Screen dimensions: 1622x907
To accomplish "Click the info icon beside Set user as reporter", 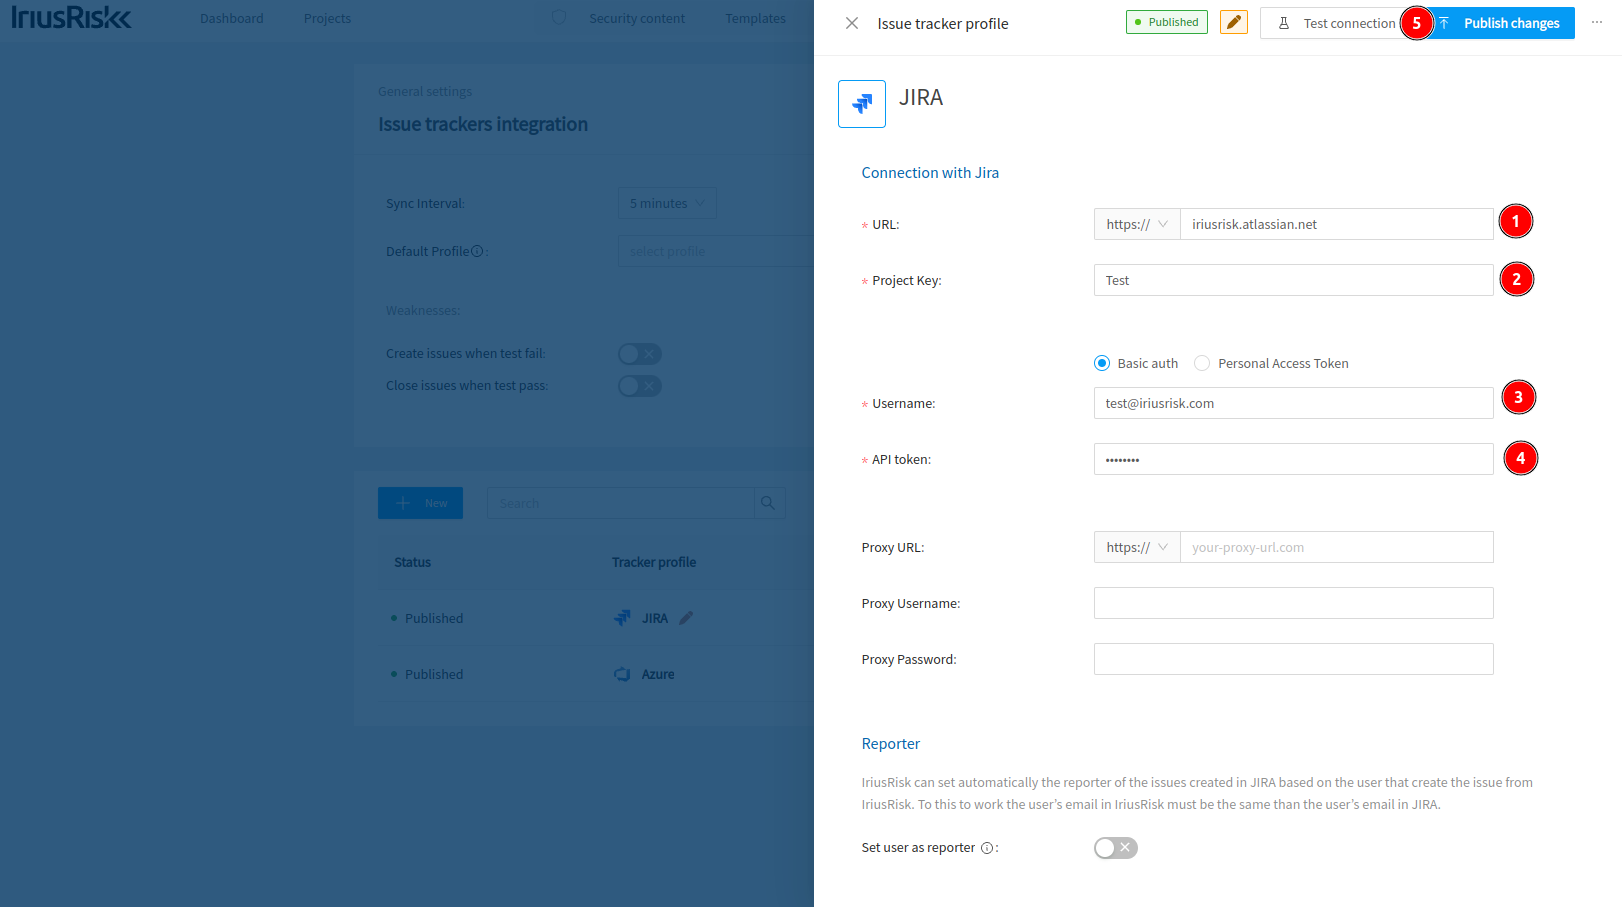I will (x=987, y=848).
